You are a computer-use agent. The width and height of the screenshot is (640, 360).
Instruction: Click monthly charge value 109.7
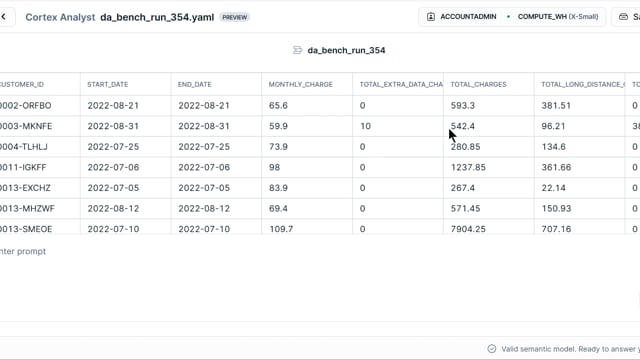tap(281, 229)
